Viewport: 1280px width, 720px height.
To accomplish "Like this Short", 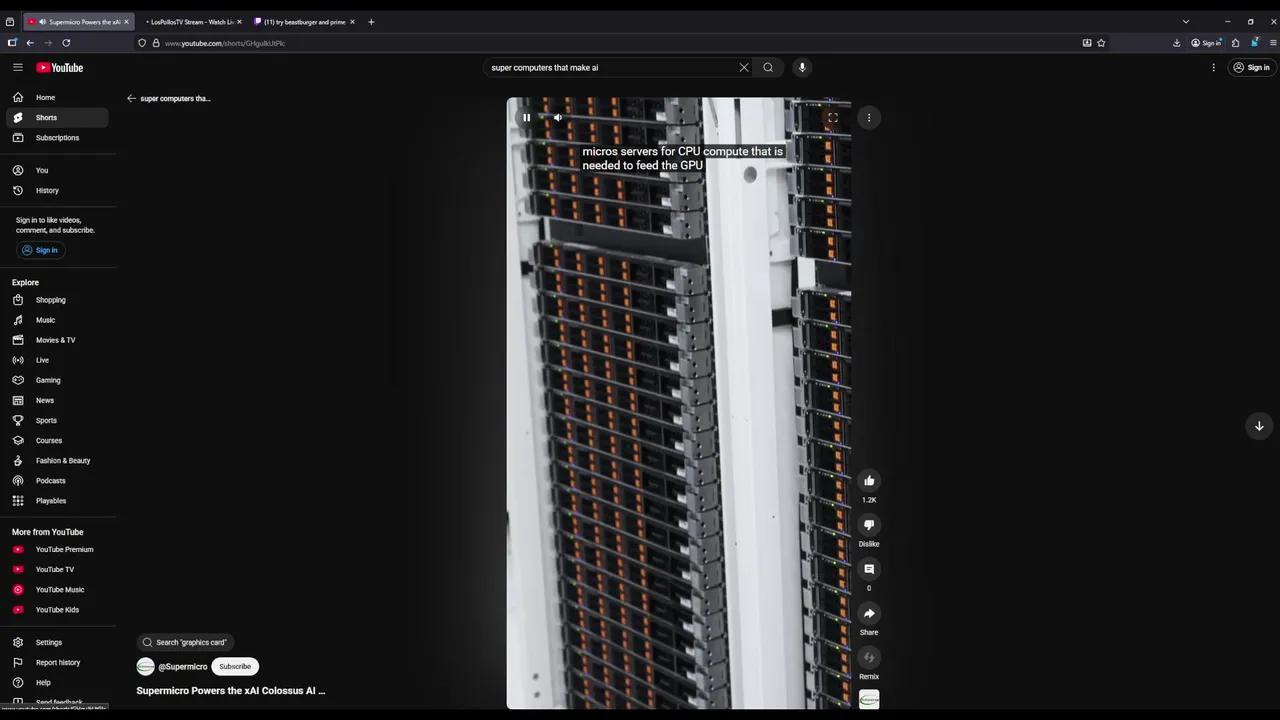I will coord(869,480).
